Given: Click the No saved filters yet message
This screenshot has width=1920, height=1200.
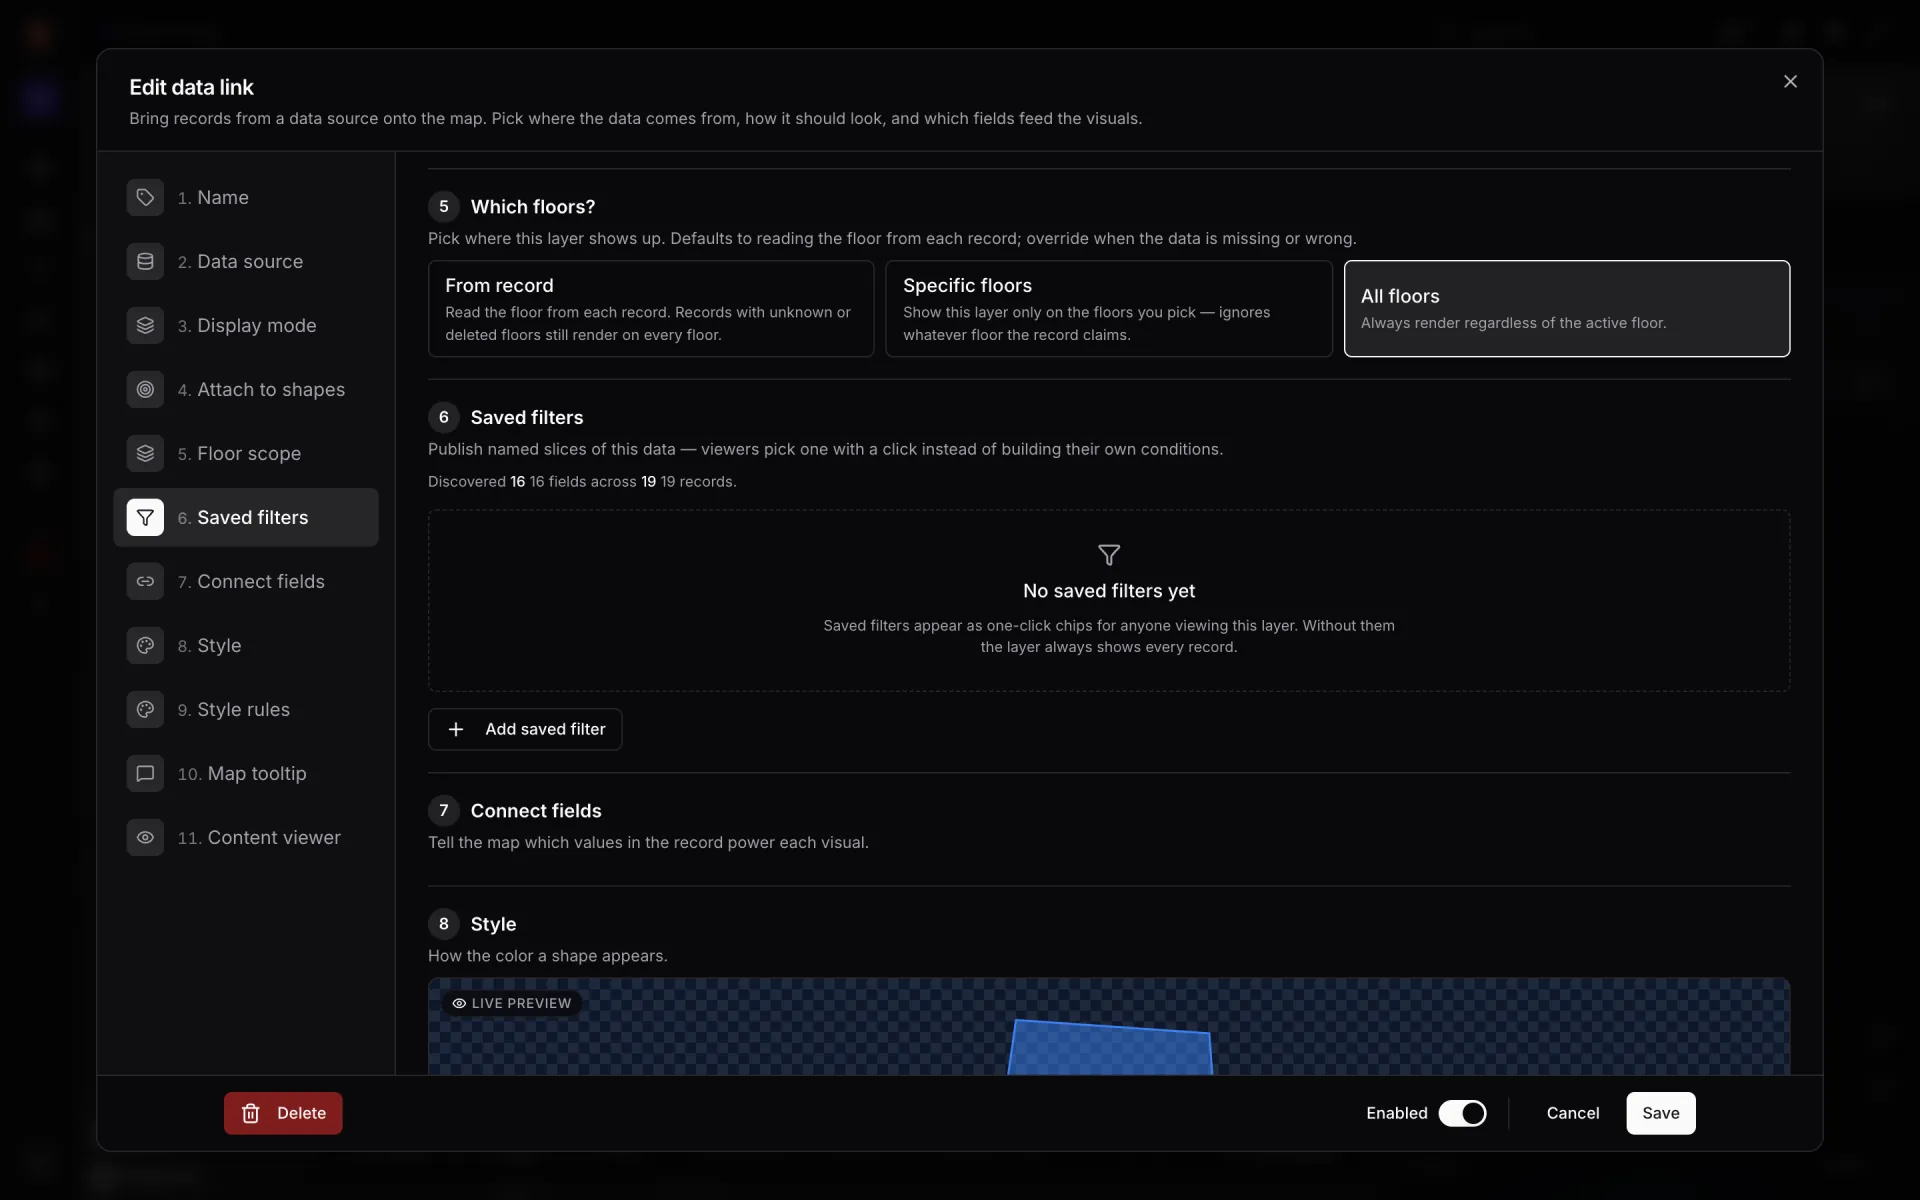Looking at the screenshot, I should click(x=1108, y=590).
